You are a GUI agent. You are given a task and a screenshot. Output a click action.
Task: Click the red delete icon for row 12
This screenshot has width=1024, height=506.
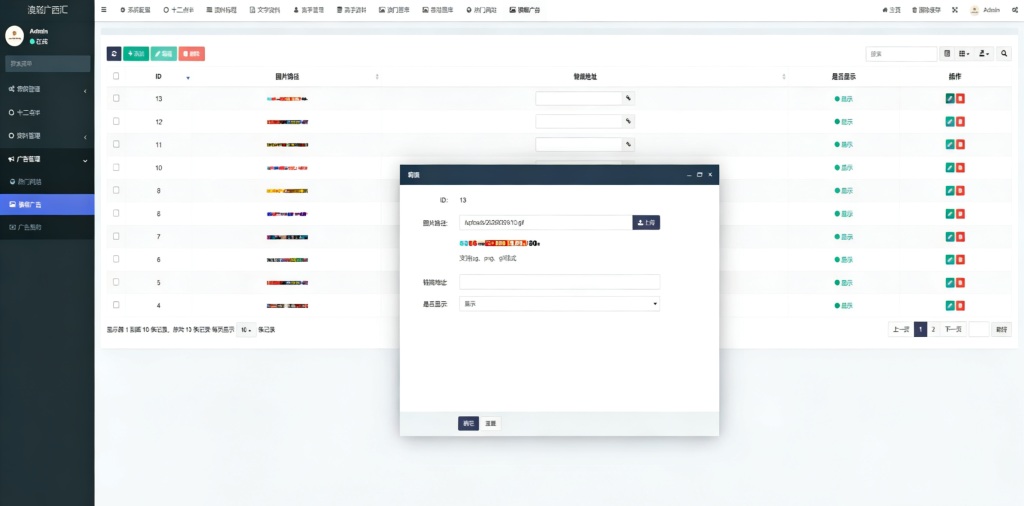coord(961,121)
